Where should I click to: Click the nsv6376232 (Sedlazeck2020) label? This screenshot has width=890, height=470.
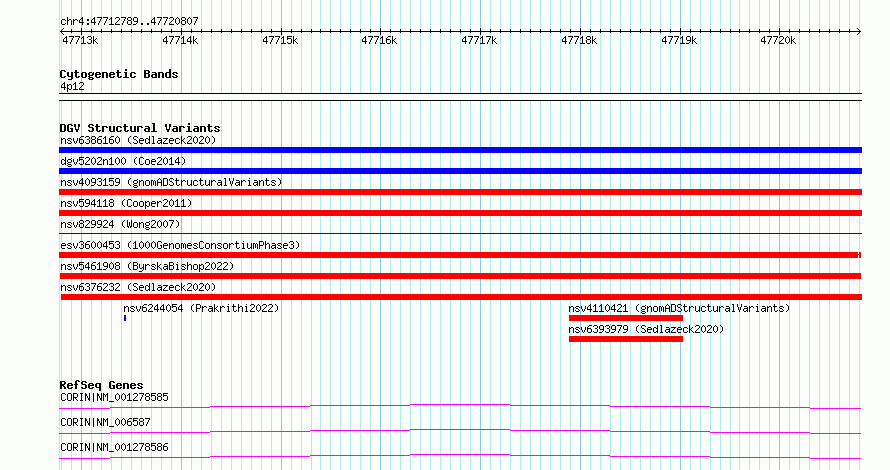138,287
